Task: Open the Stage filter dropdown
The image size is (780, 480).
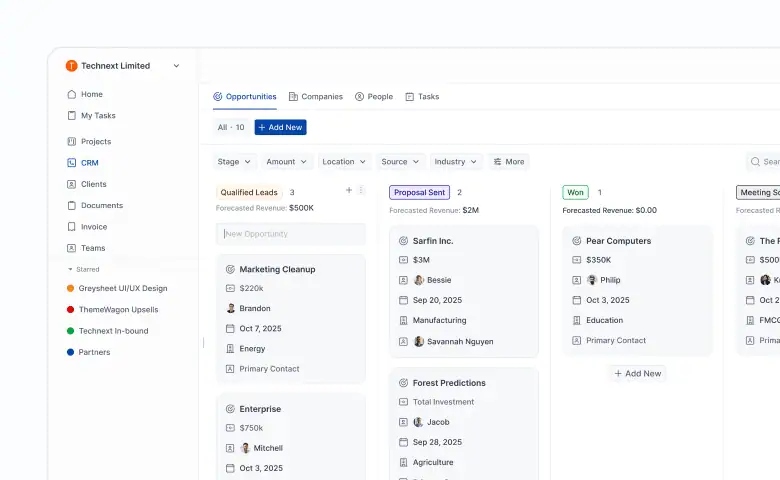Action: coord(235,162)
